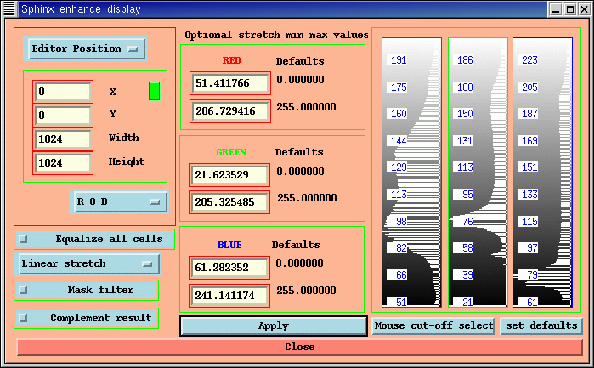The image size is (594, 368).
Task: Focus the BLUE maximum value 241.141174 field
Action: [x=230, y=296]
